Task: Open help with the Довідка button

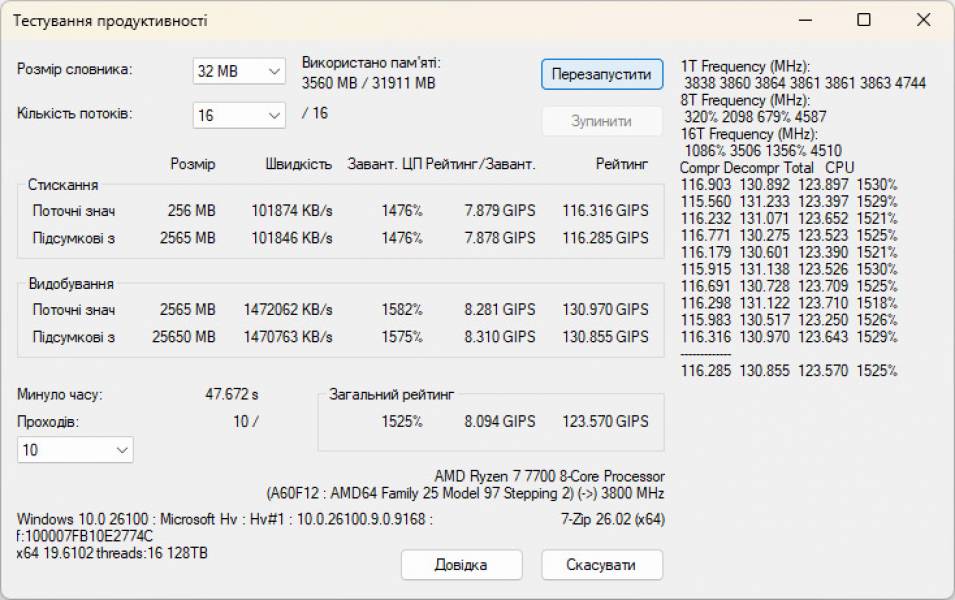Action: pos(461,565)
